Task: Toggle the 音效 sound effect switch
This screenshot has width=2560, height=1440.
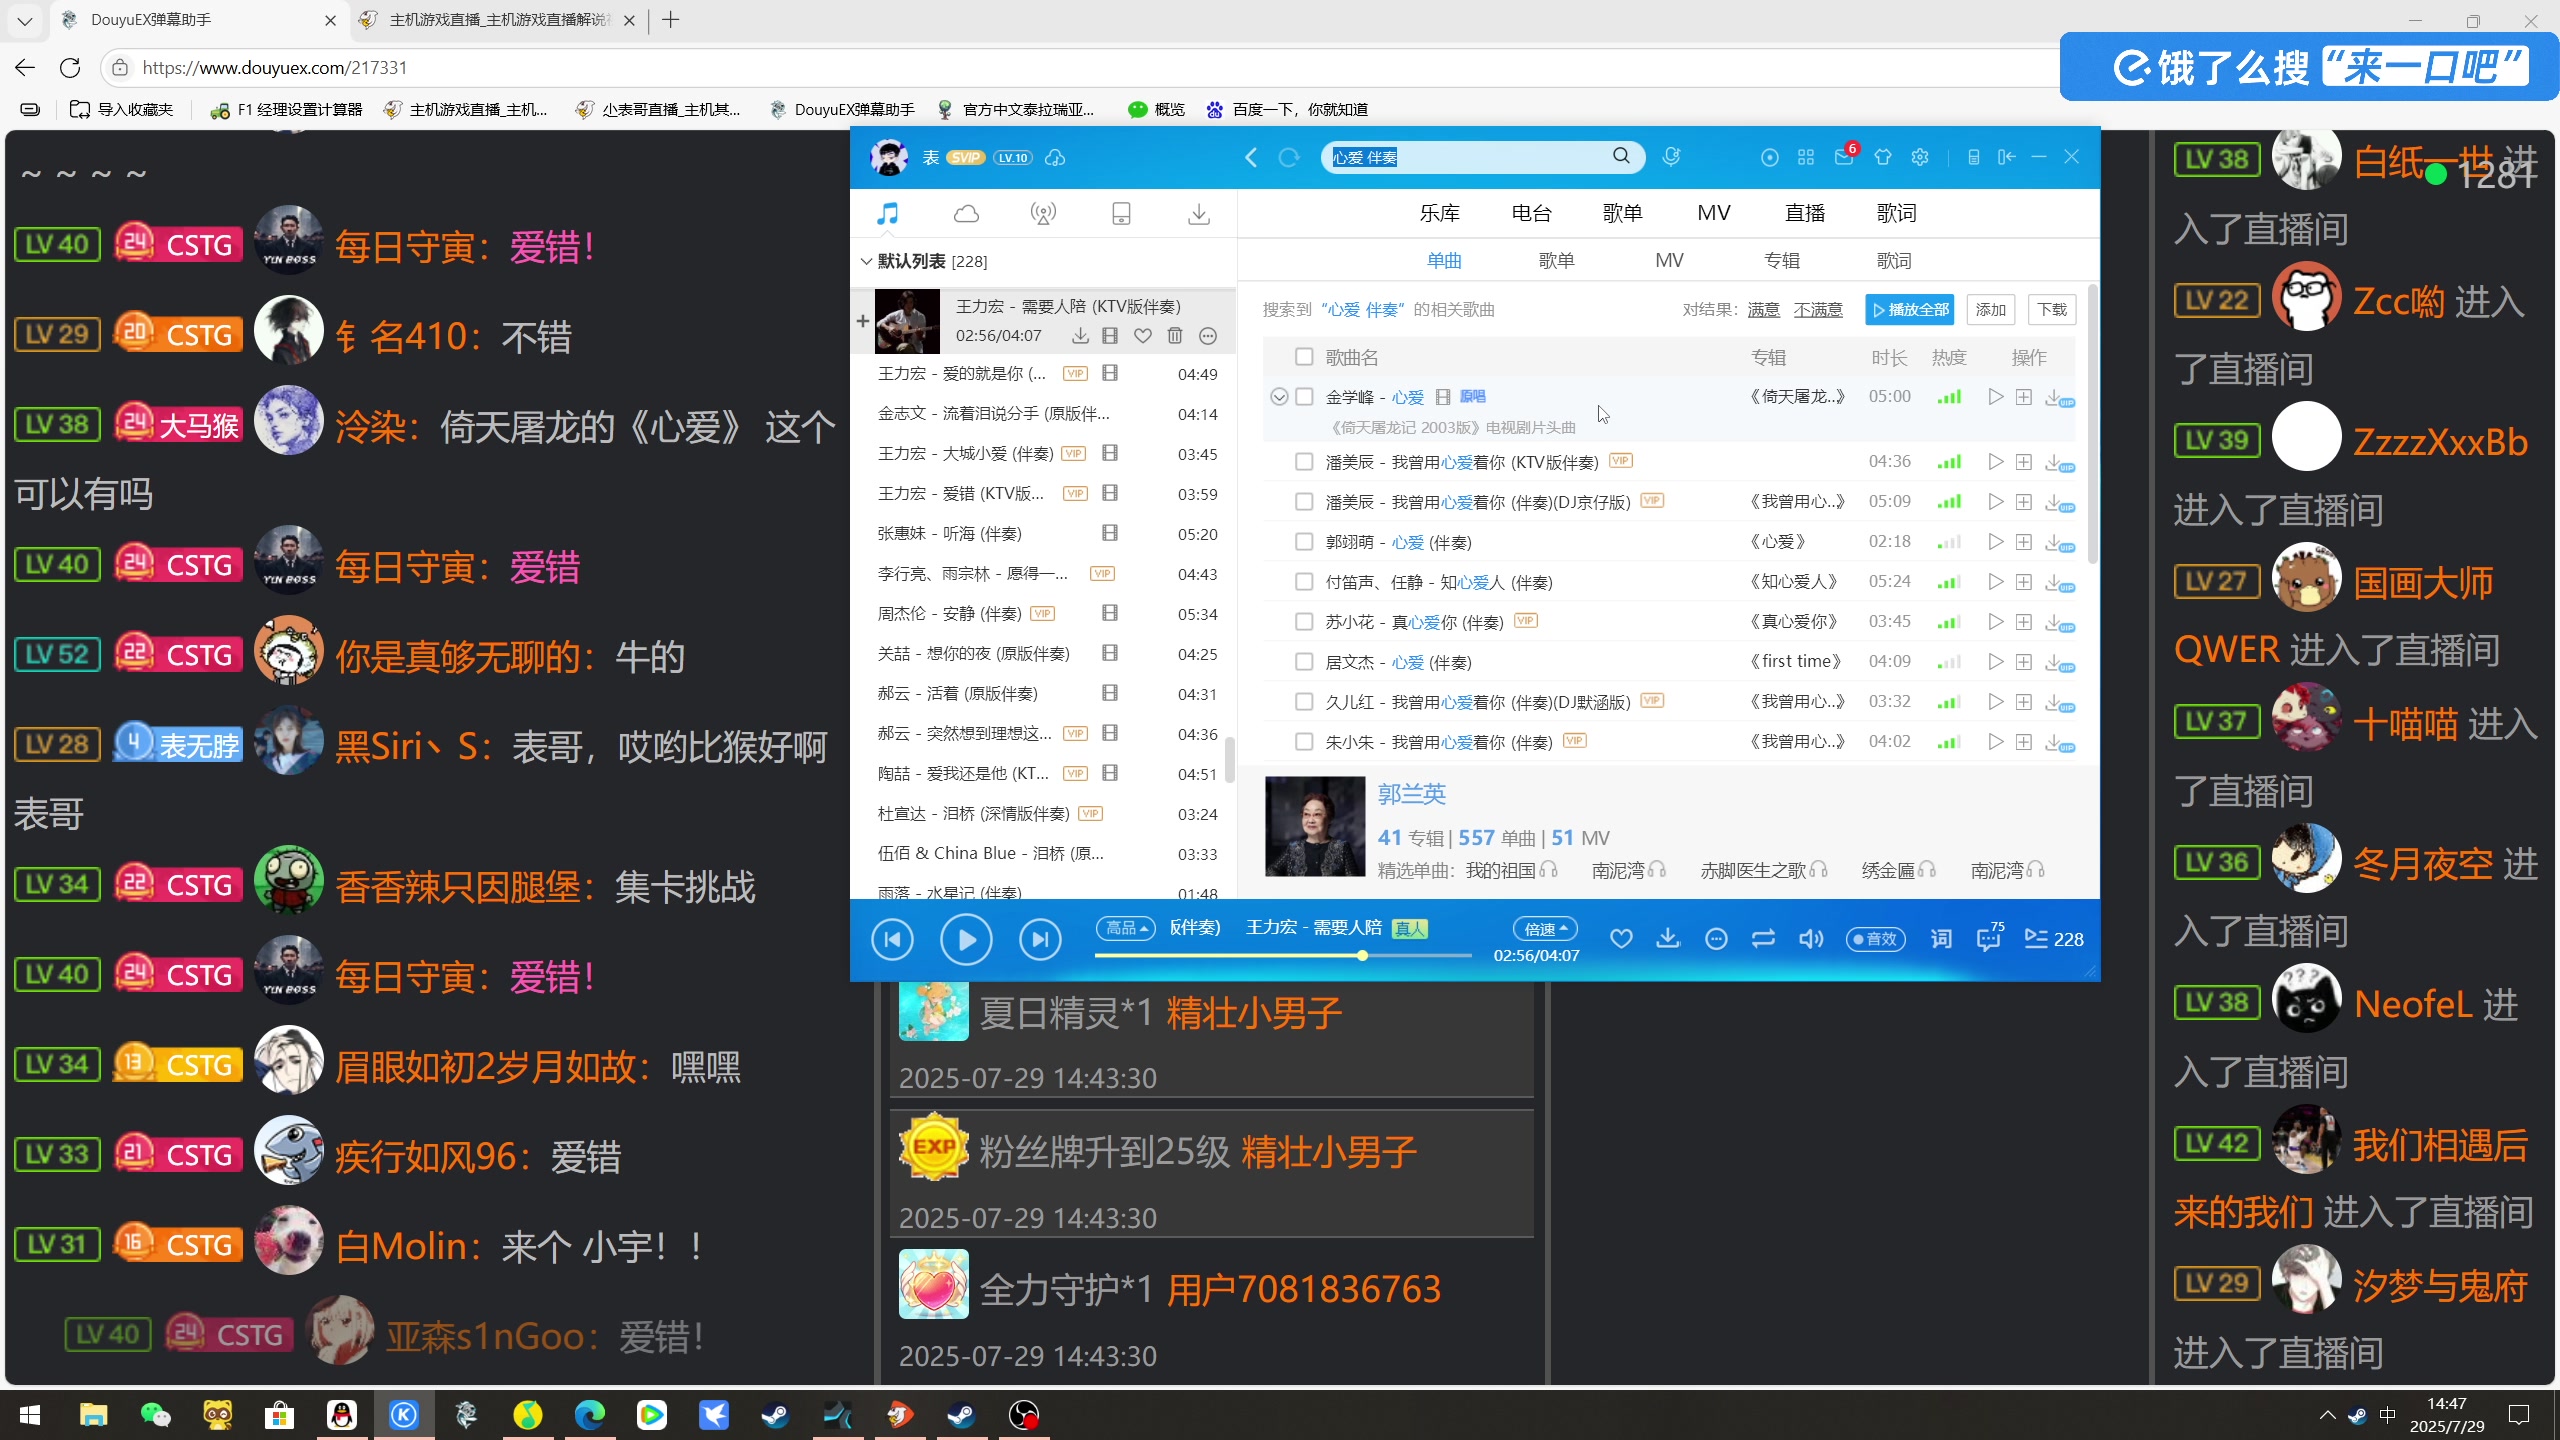Action: coord(1875,939)
